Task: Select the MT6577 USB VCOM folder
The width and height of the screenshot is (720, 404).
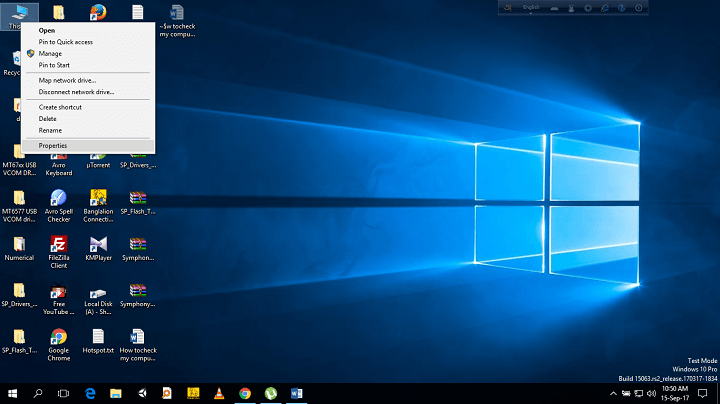Action: [19, 206]
